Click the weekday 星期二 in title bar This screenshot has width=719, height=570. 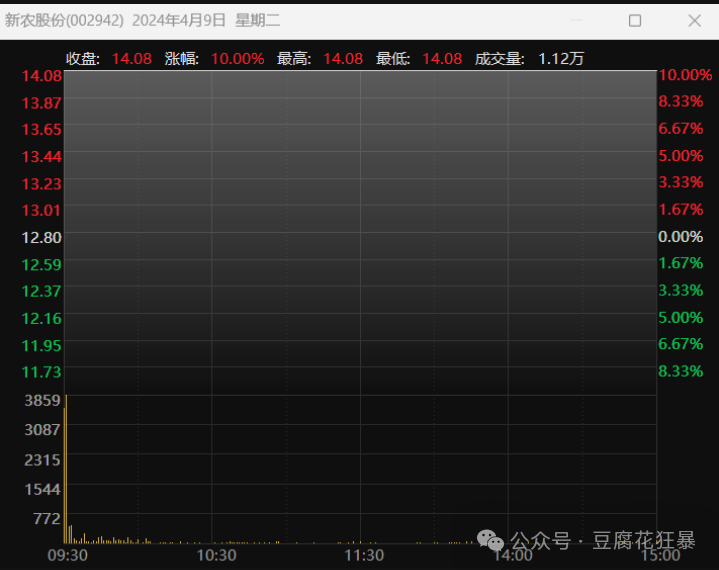pyautogui.click(x=257, y=20)
